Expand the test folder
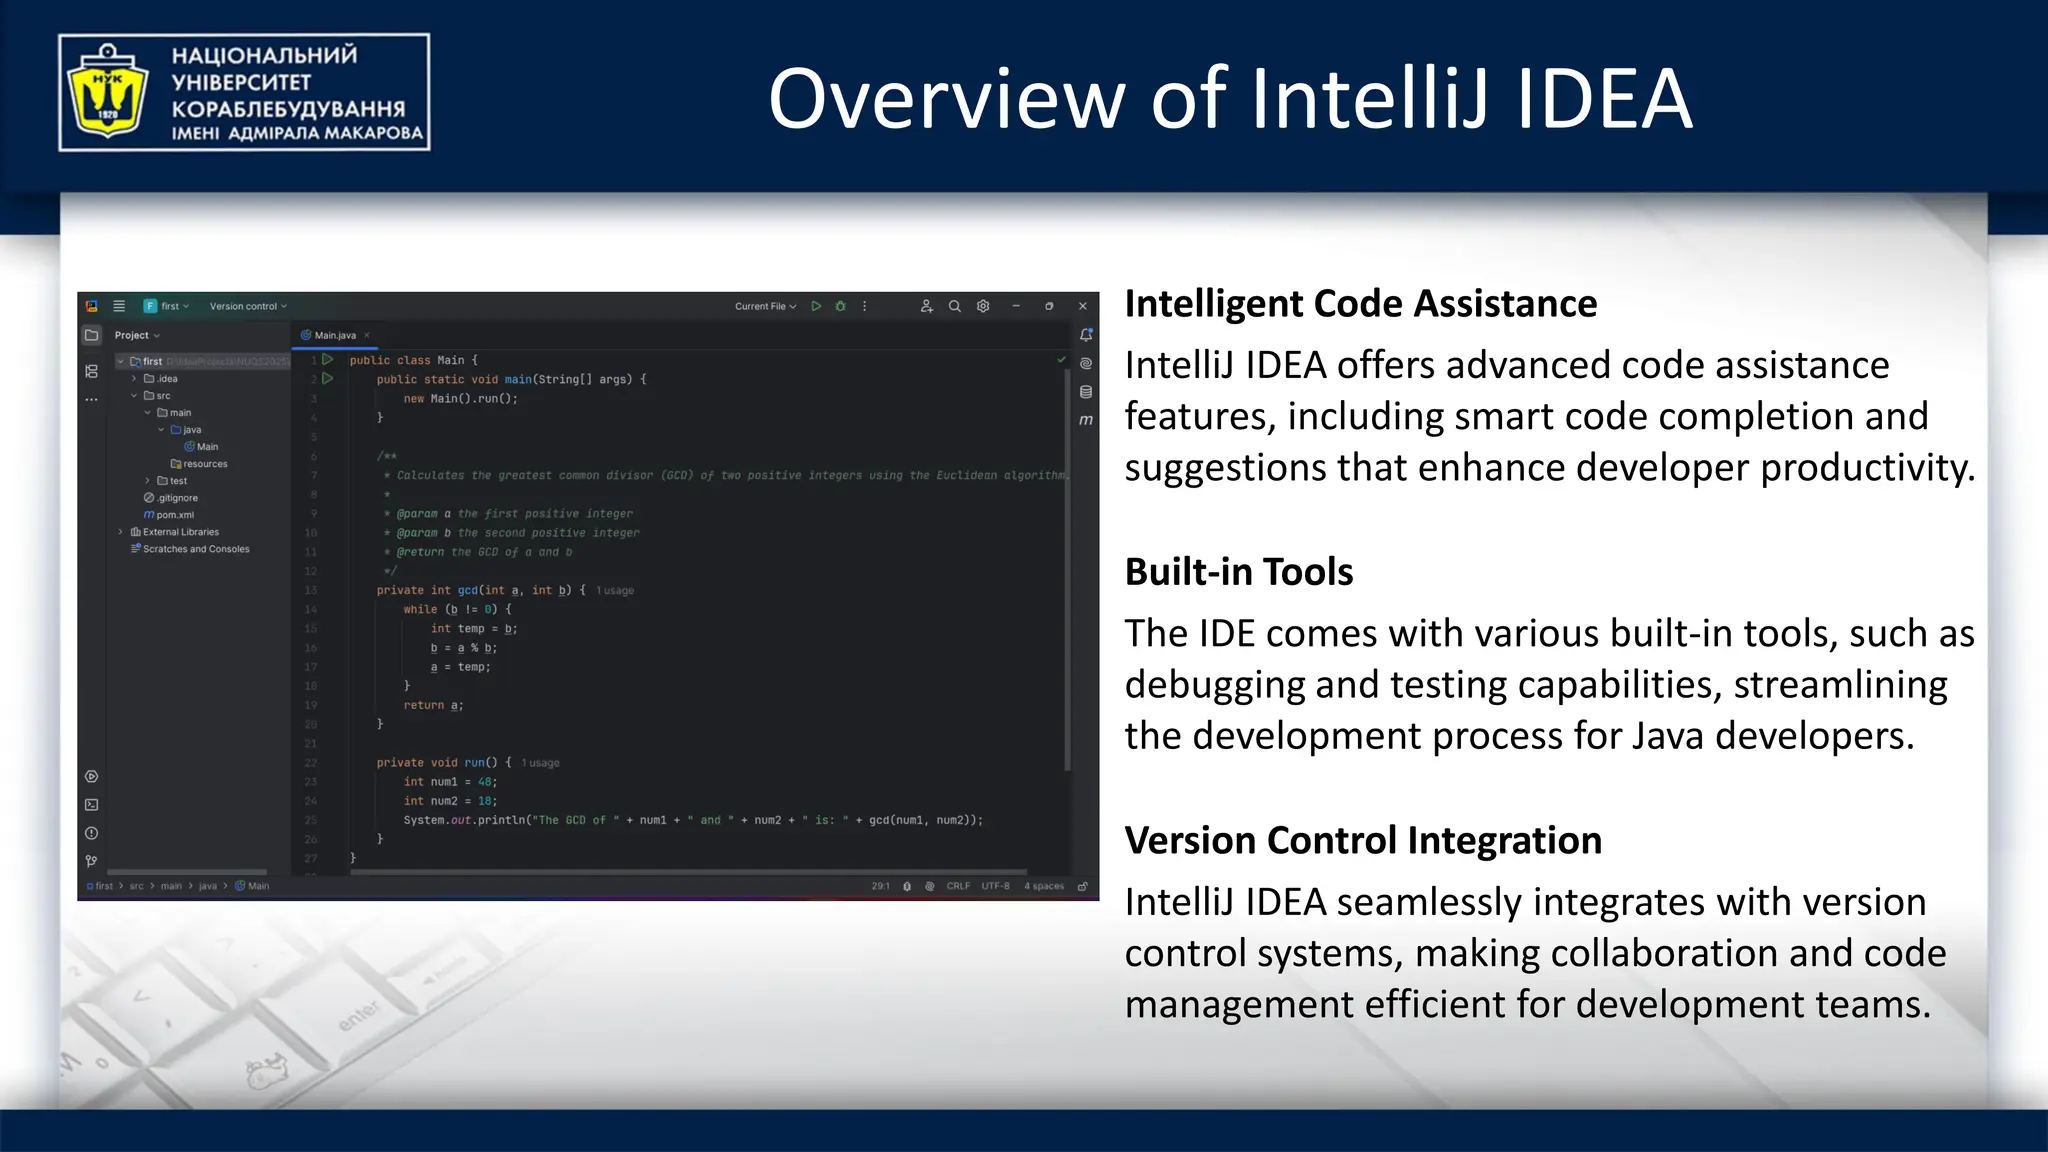 (x=148, y=481)
